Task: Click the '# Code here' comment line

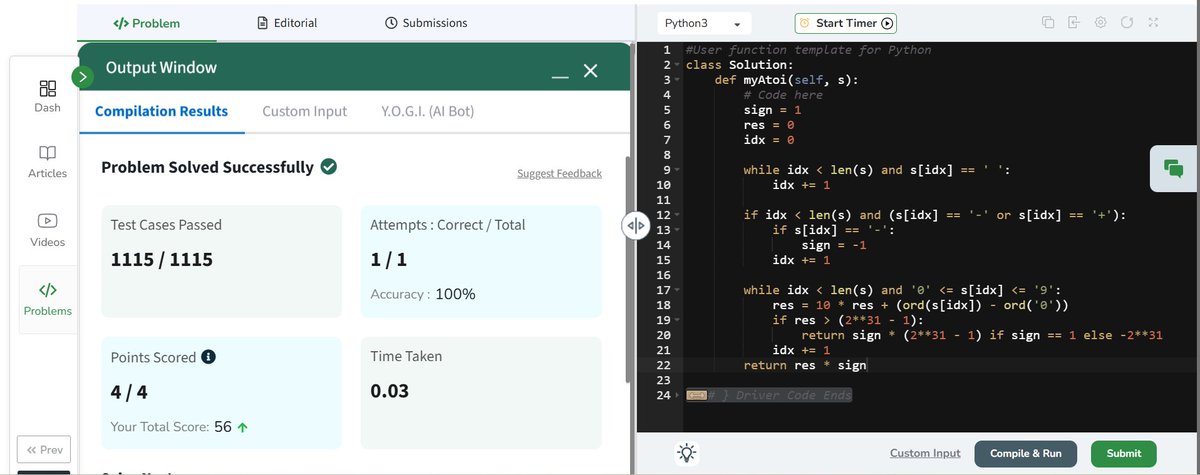Action: (x=783, y=95)
